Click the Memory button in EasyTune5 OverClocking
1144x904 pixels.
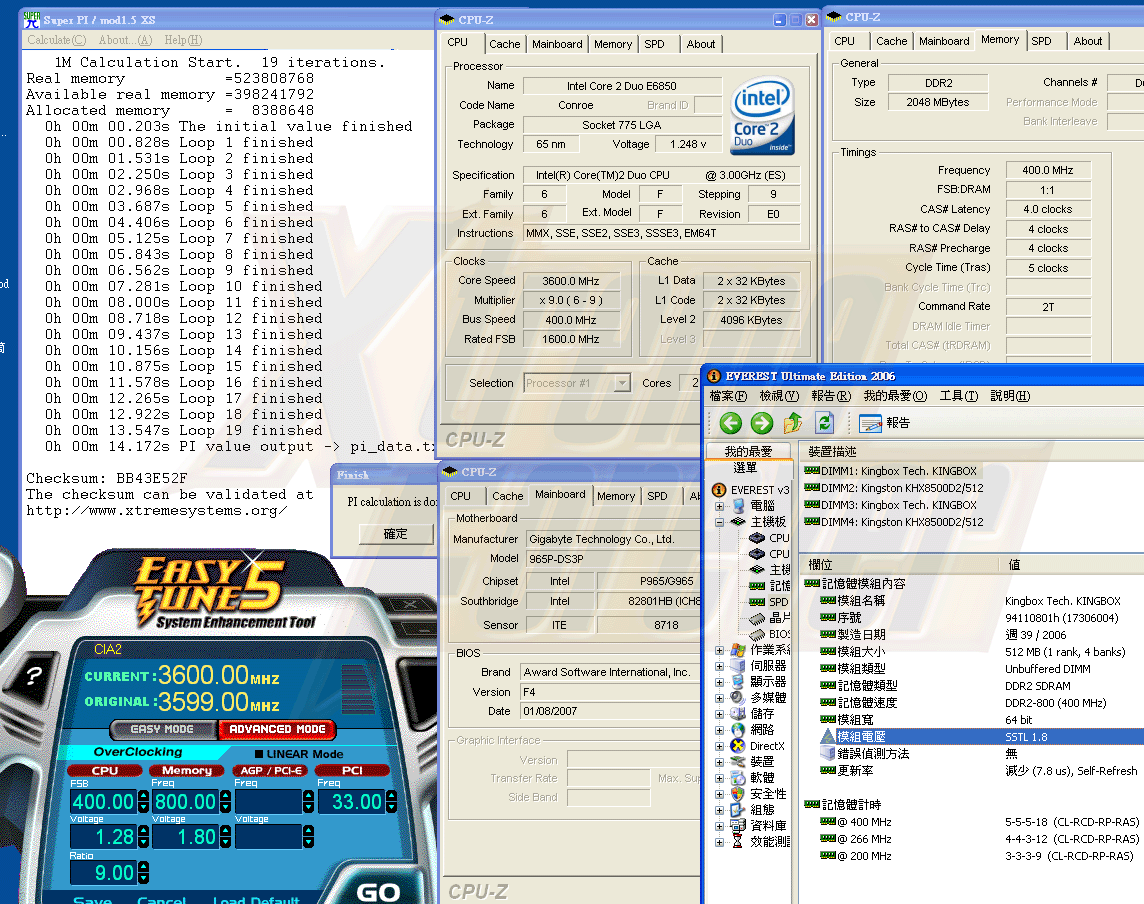click(187, 770)
